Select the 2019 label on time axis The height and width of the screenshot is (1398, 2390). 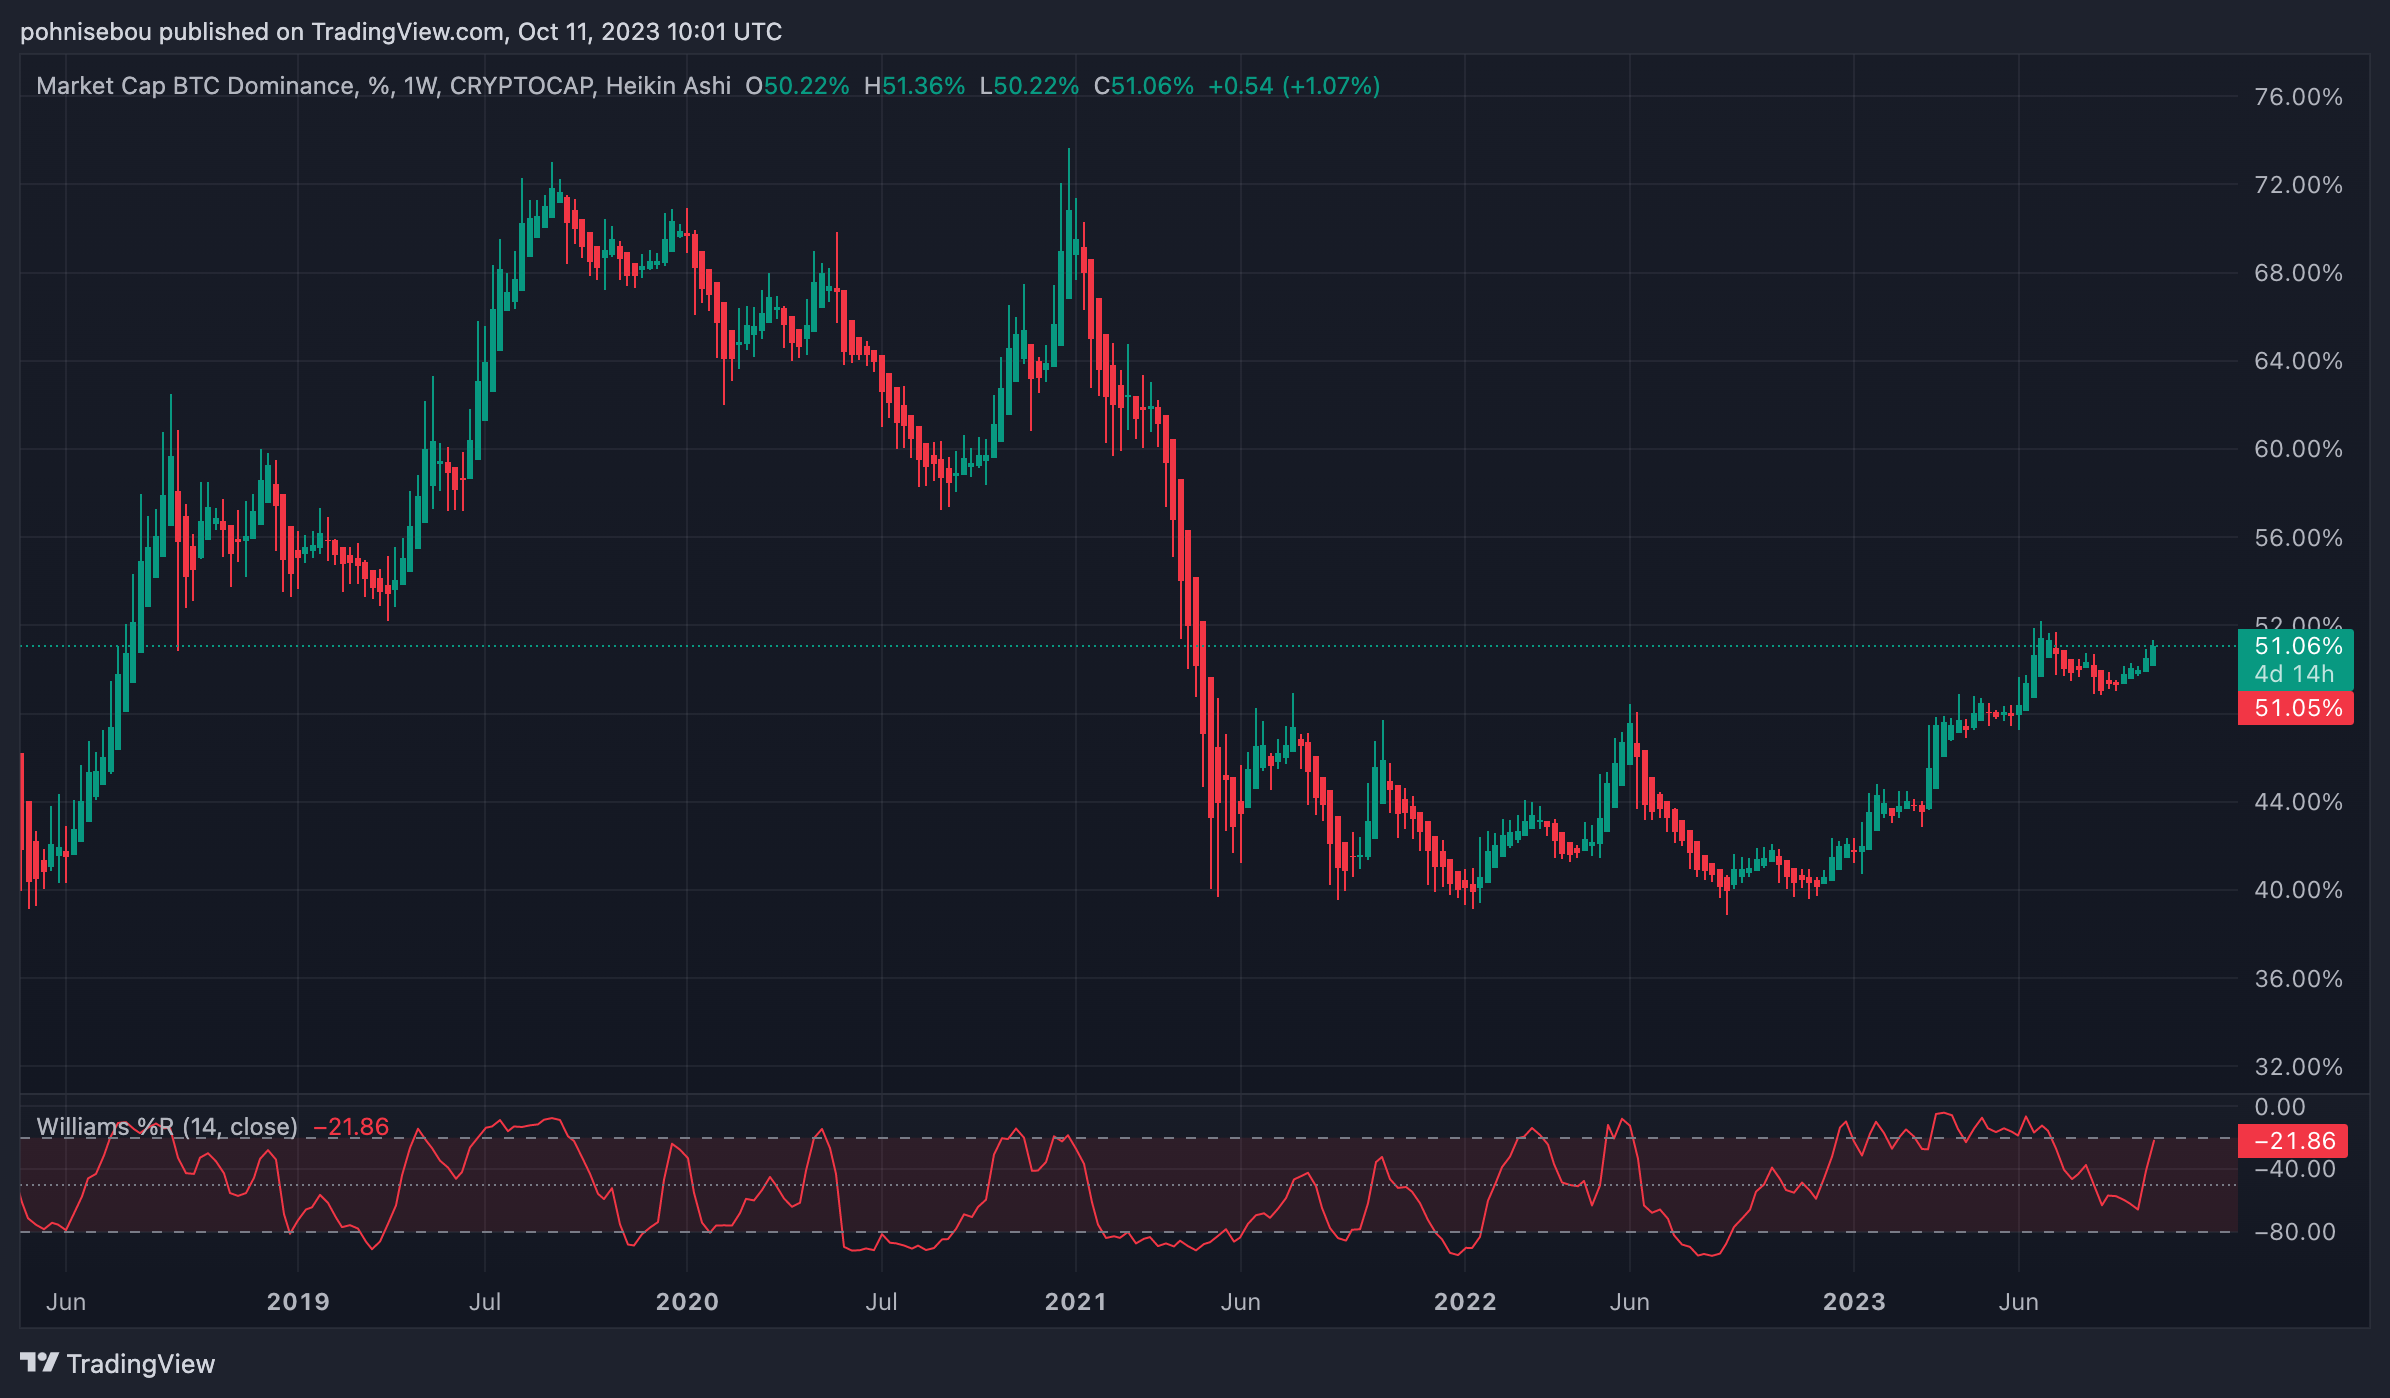pos(298,1302)
